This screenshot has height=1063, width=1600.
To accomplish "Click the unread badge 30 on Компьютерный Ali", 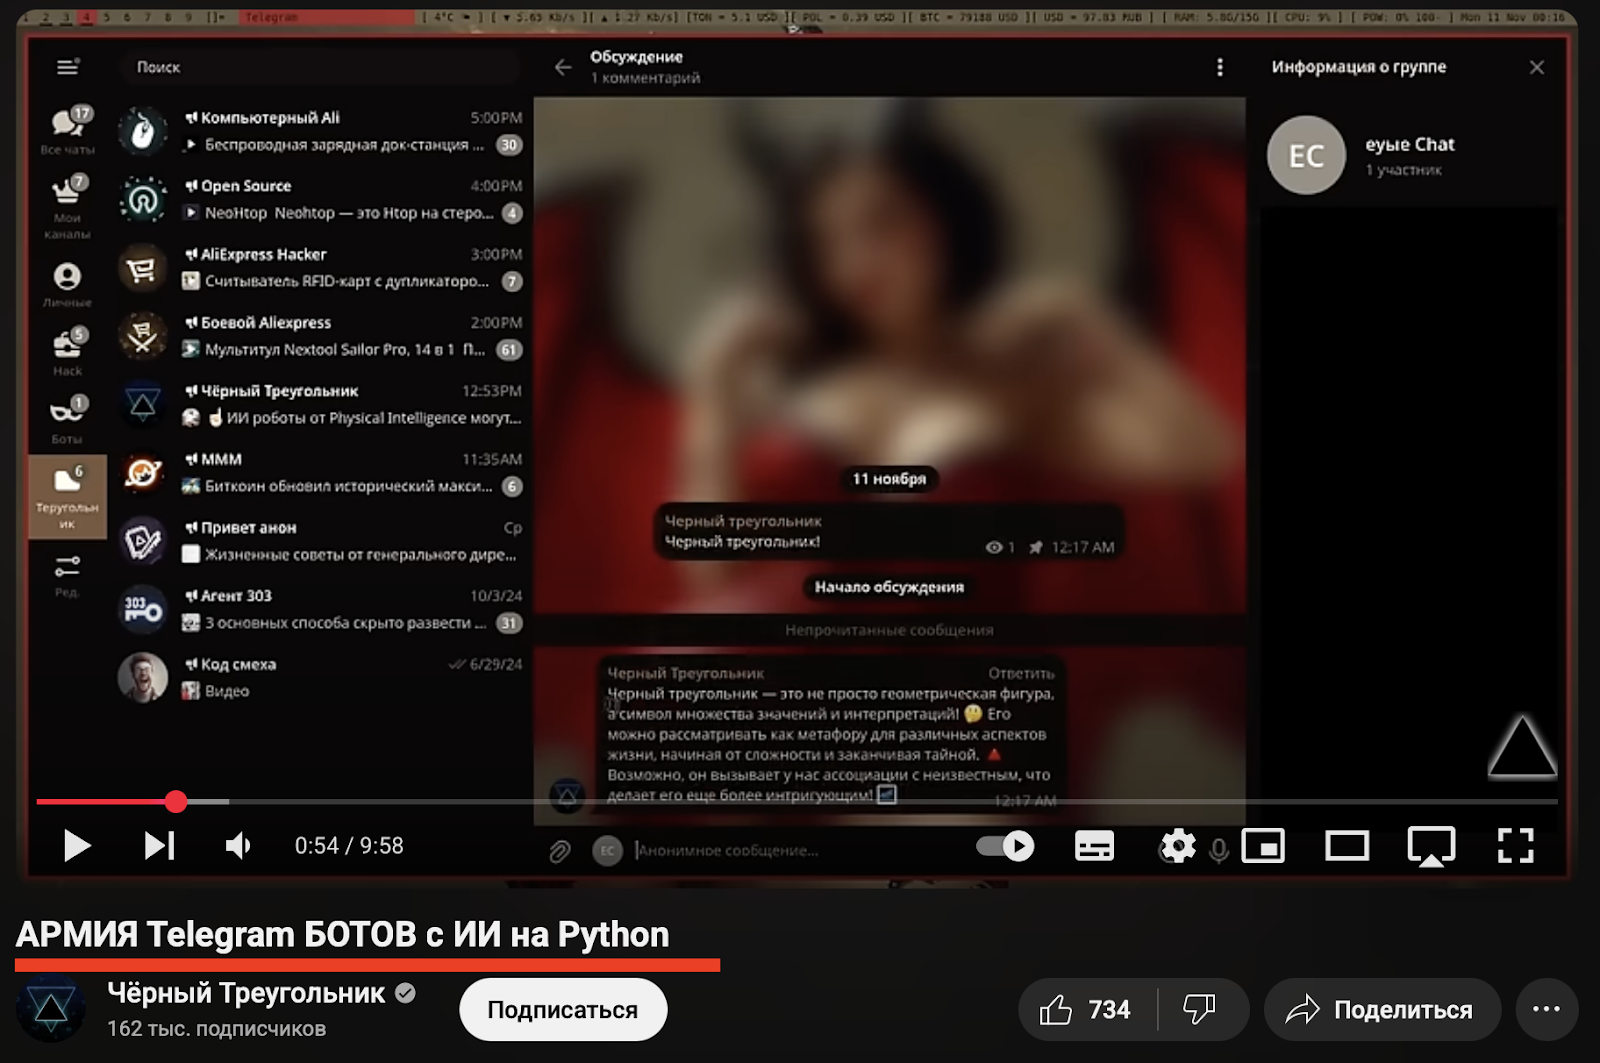I will tap(509, 145).
